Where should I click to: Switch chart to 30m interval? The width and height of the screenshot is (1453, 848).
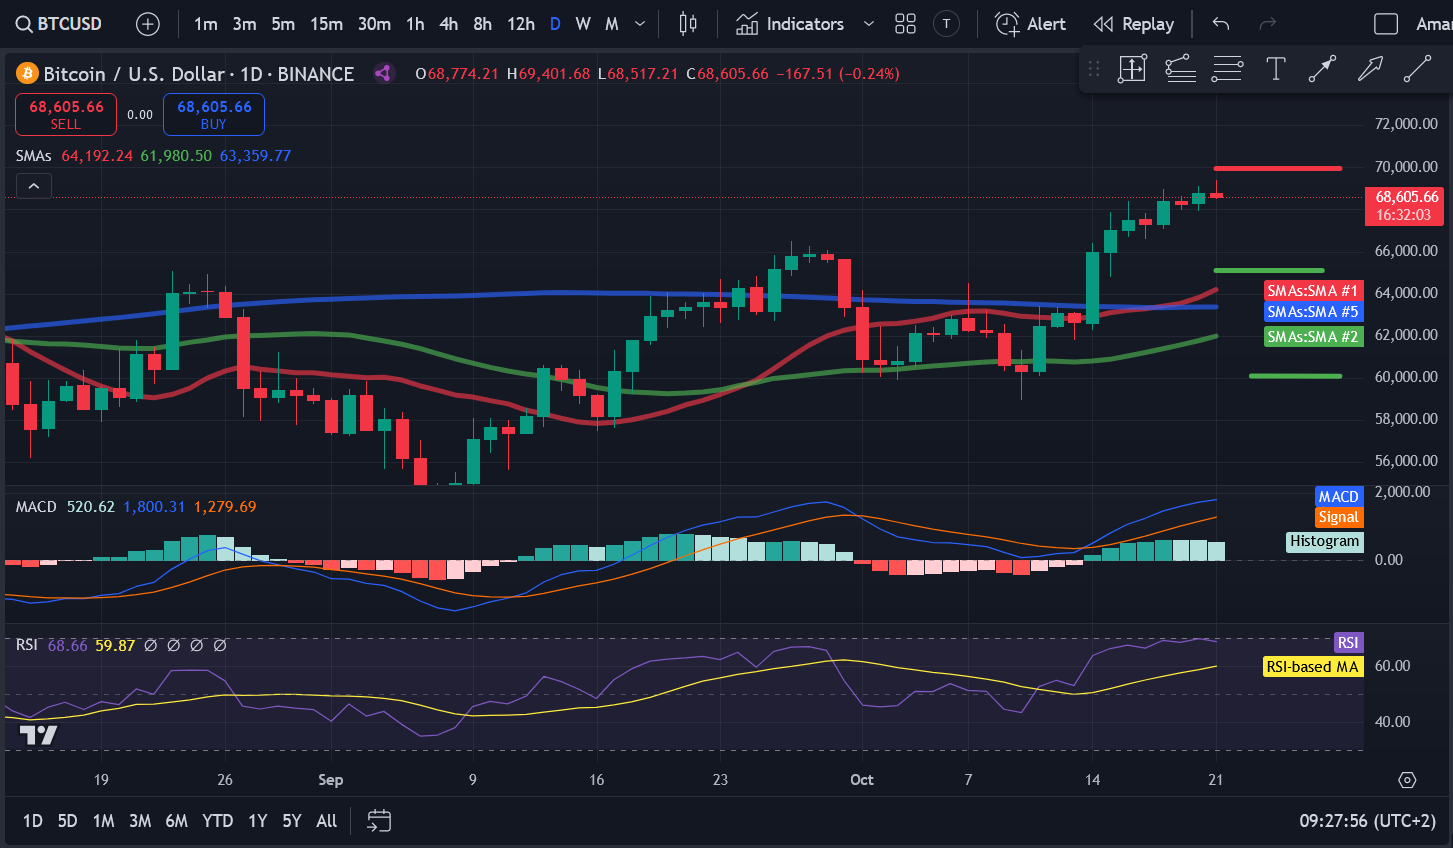[x=374, y=24]
